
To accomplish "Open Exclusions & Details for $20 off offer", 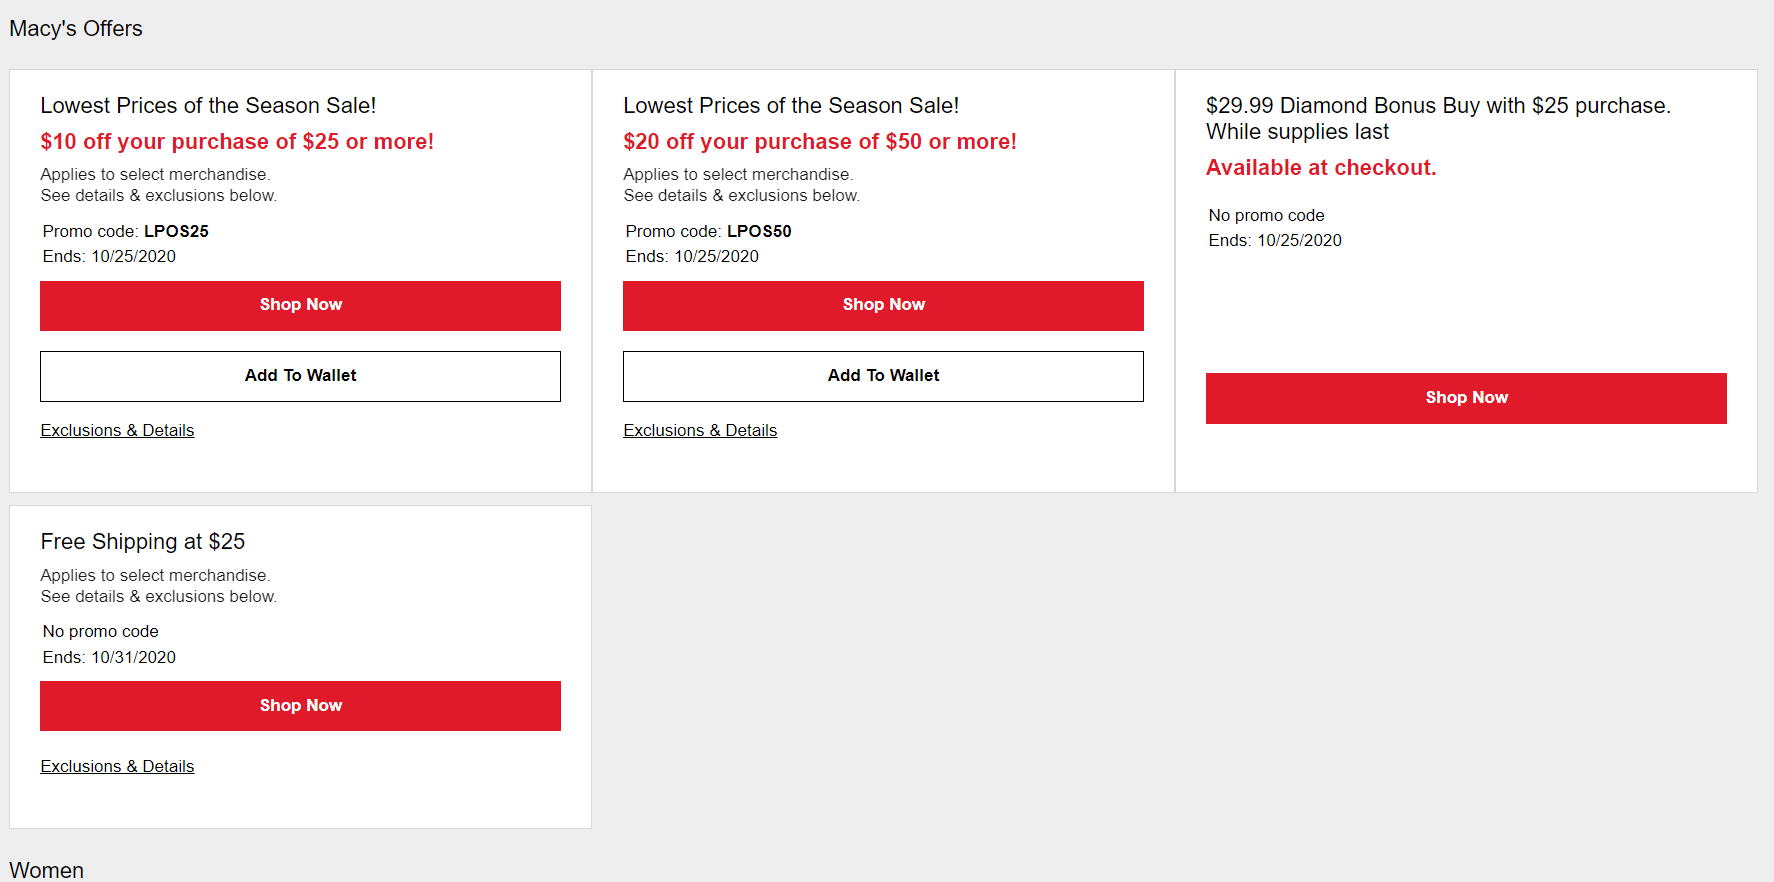I will coord(700,430).
